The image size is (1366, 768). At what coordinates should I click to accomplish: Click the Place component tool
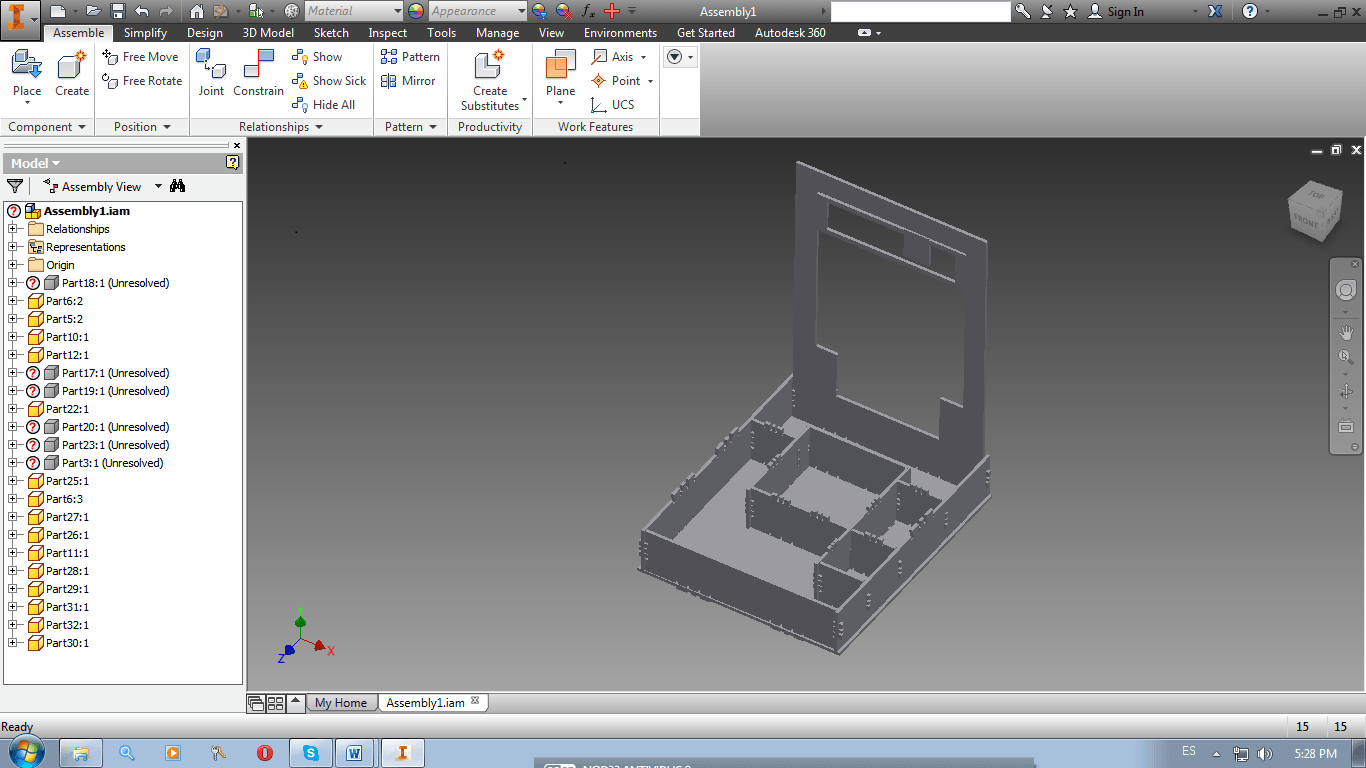(x=27, y=75)
